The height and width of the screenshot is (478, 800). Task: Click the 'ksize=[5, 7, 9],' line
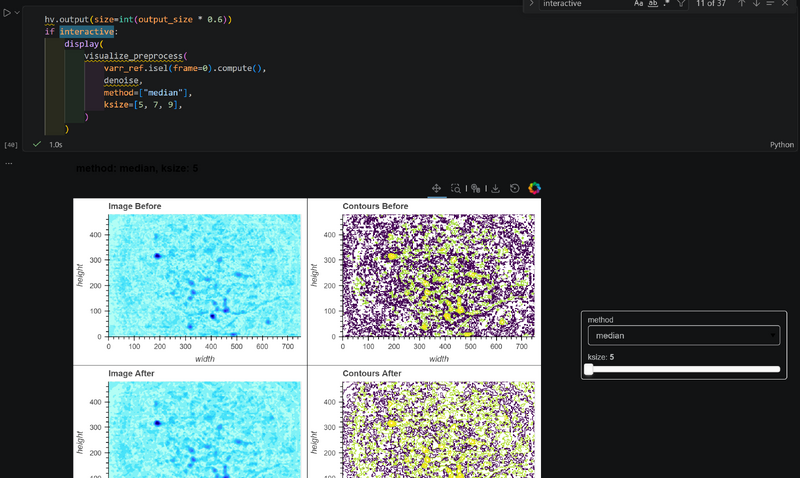(x=143, y=105)
